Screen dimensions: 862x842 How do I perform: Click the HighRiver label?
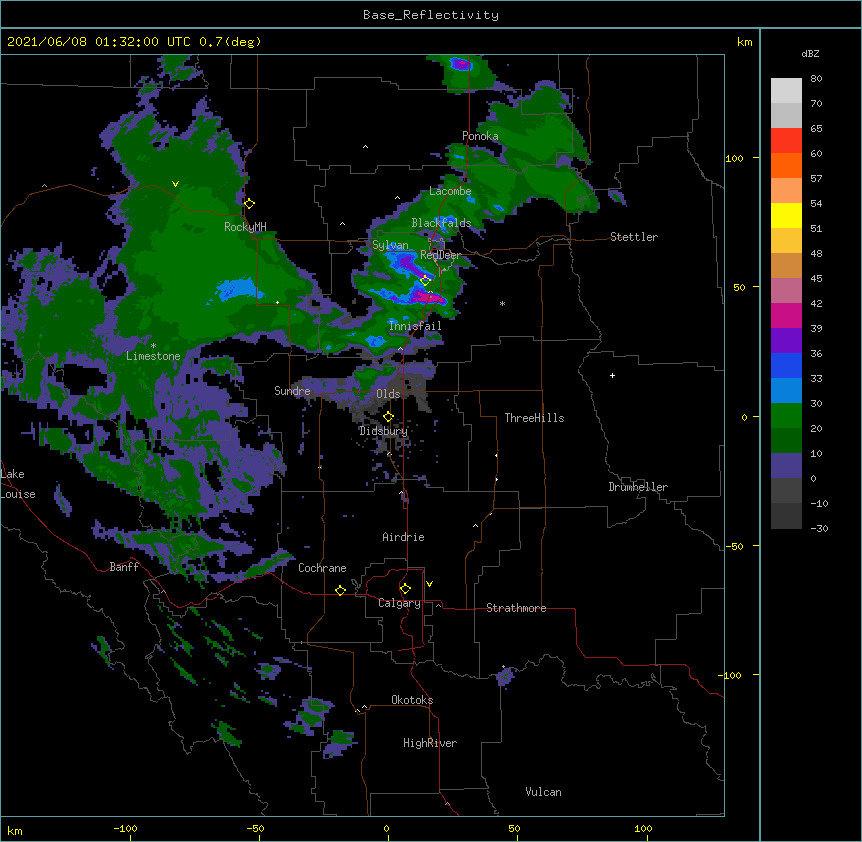coord(430,743)
